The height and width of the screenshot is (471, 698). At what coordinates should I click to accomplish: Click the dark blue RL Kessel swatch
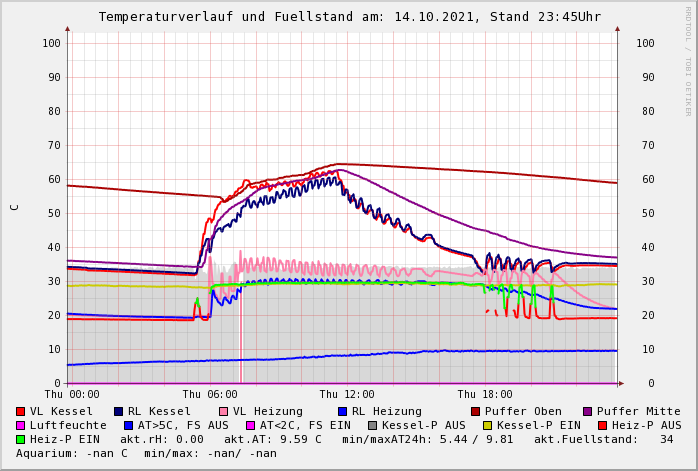[118, 411]
